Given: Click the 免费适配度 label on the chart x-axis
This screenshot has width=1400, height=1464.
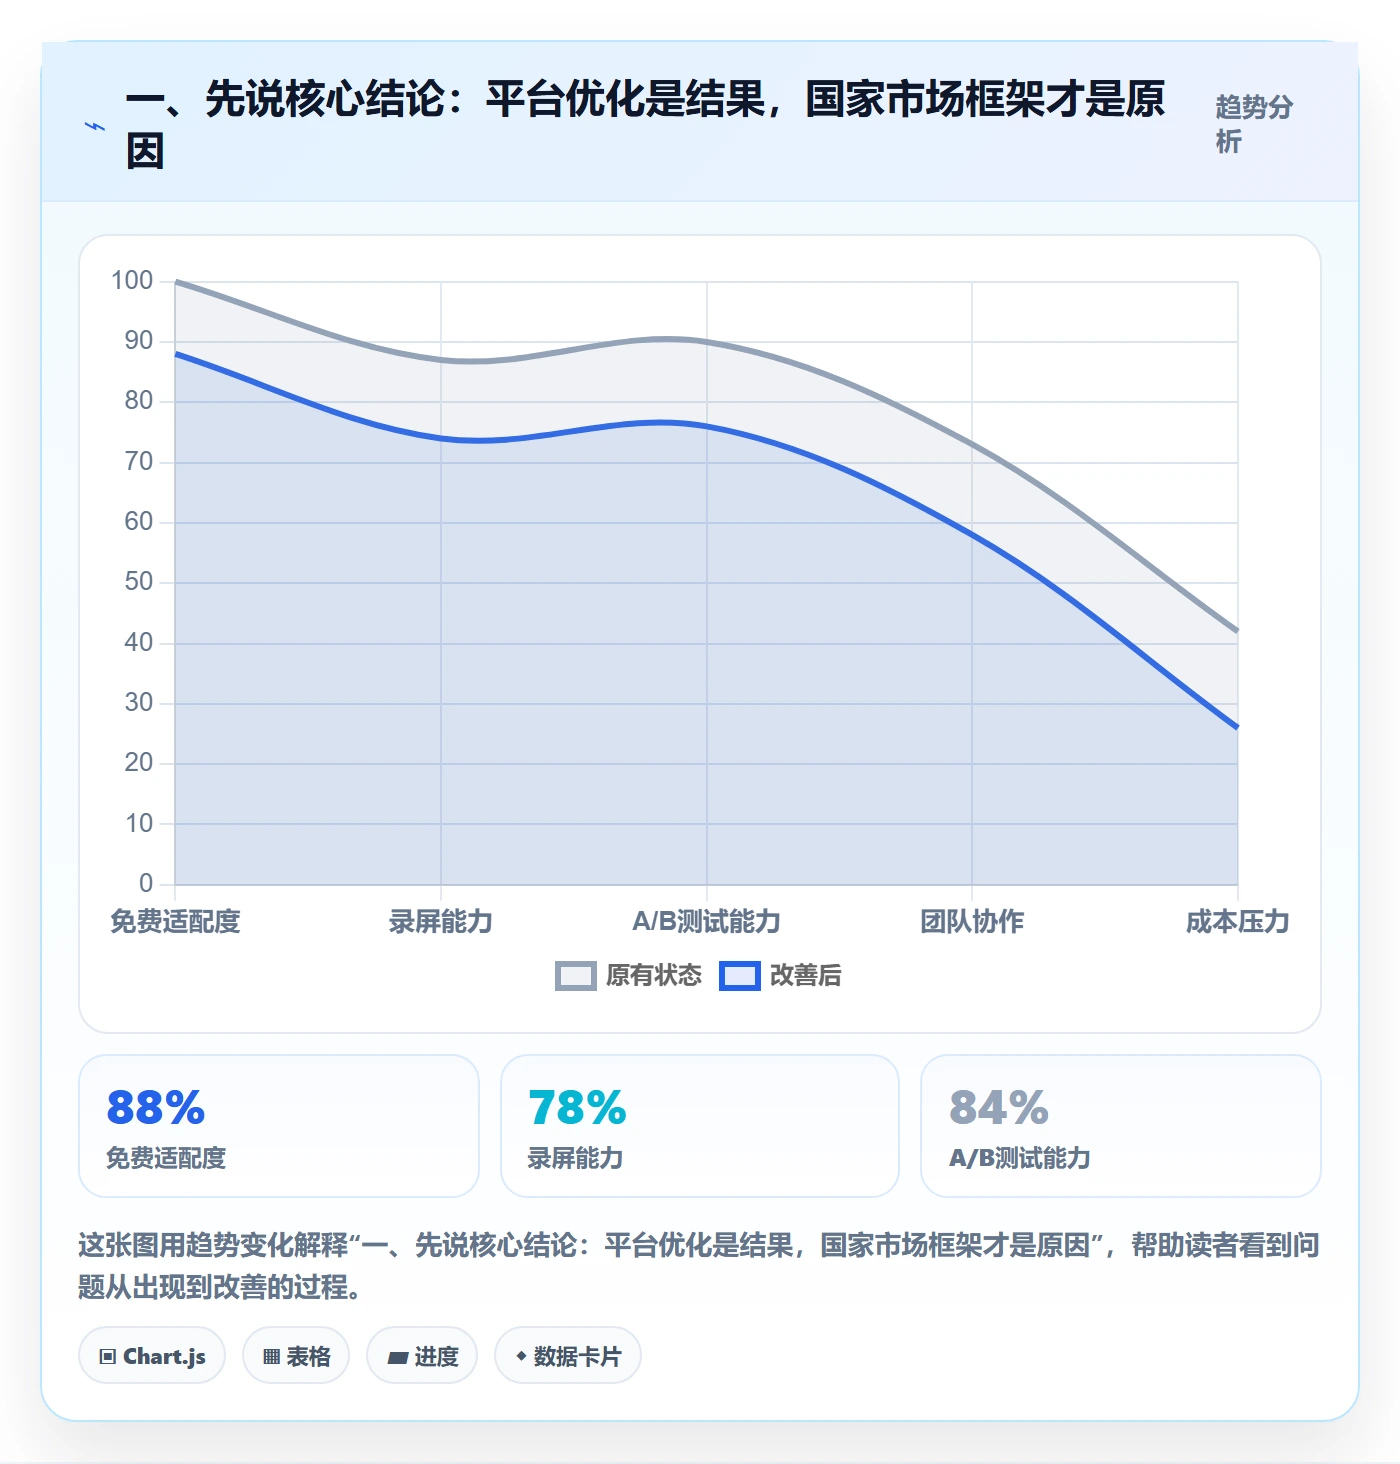Looking at the screenshot, I should 175,921.
